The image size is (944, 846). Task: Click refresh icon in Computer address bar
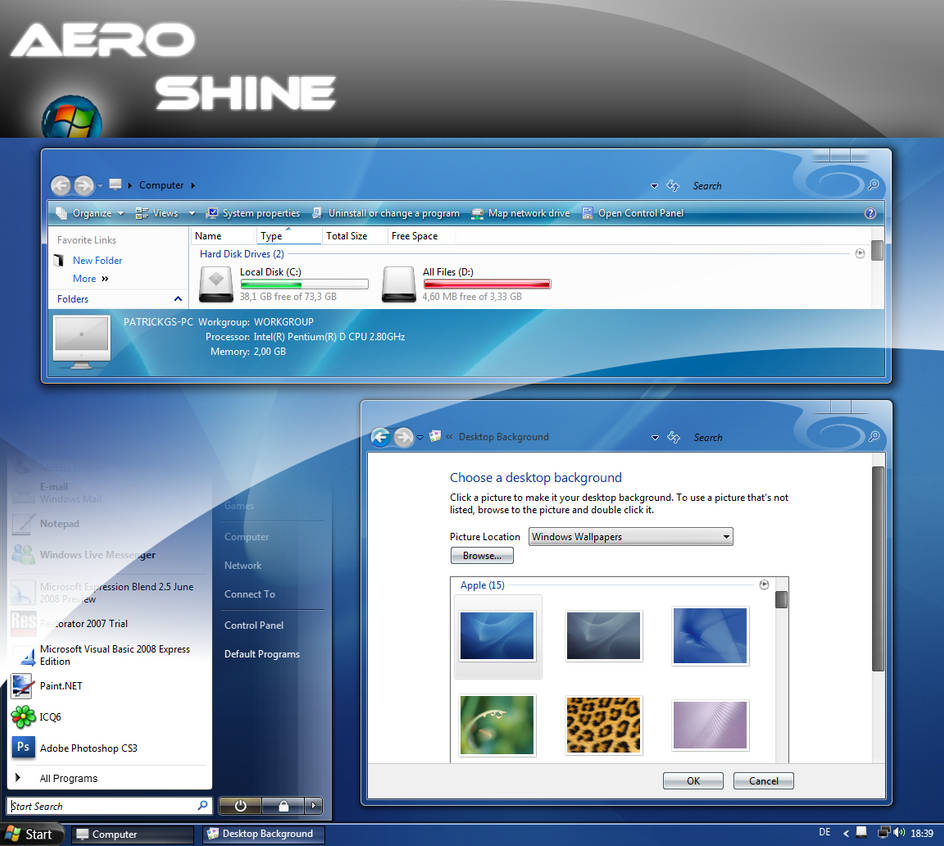click(x=673, y=186)
